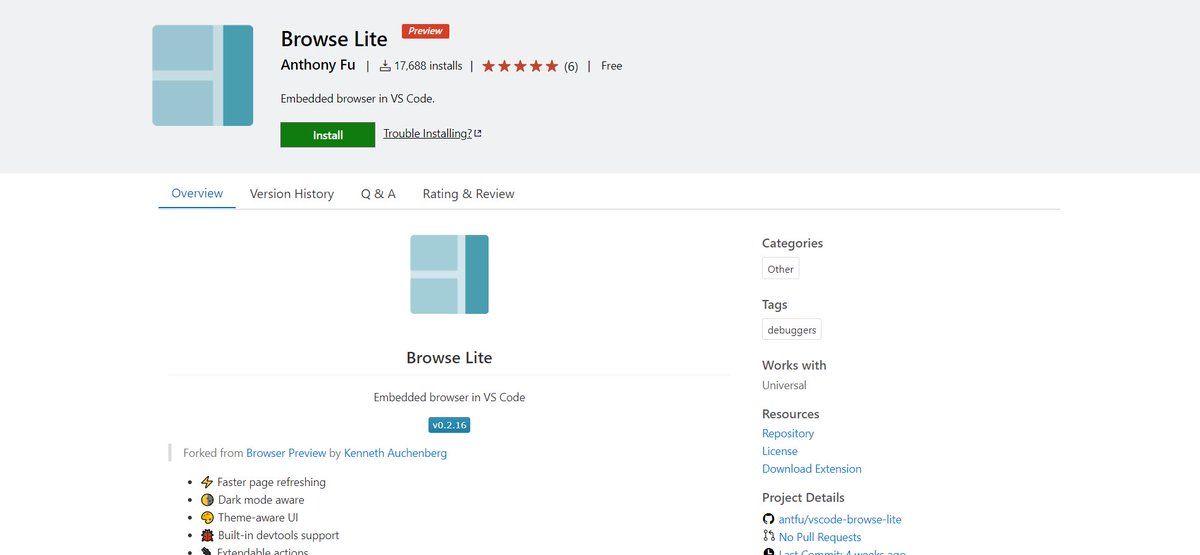The height and width of the screenshot is (555, 1200).
Task: Click the Categories heading
Action: [792, 243]
